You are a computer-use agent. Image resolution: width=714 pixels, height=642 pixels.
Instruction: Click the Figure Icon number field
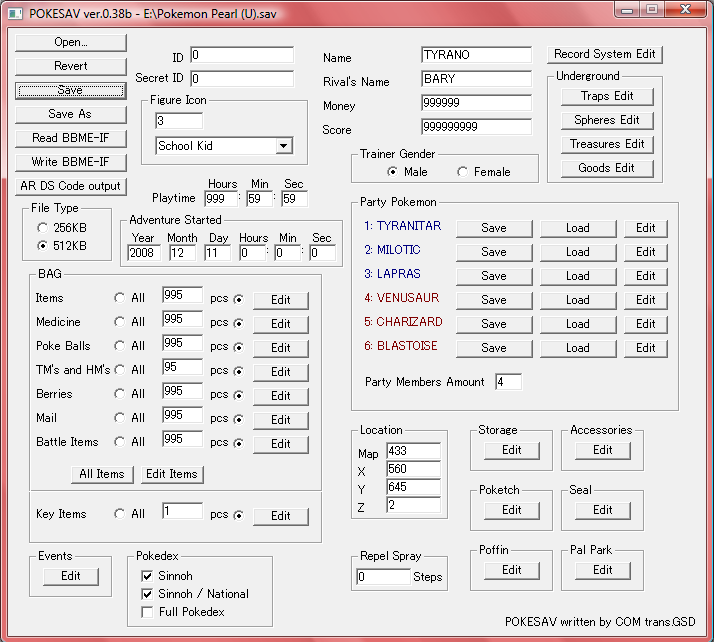pyautogui.click(x=179, y=121)
